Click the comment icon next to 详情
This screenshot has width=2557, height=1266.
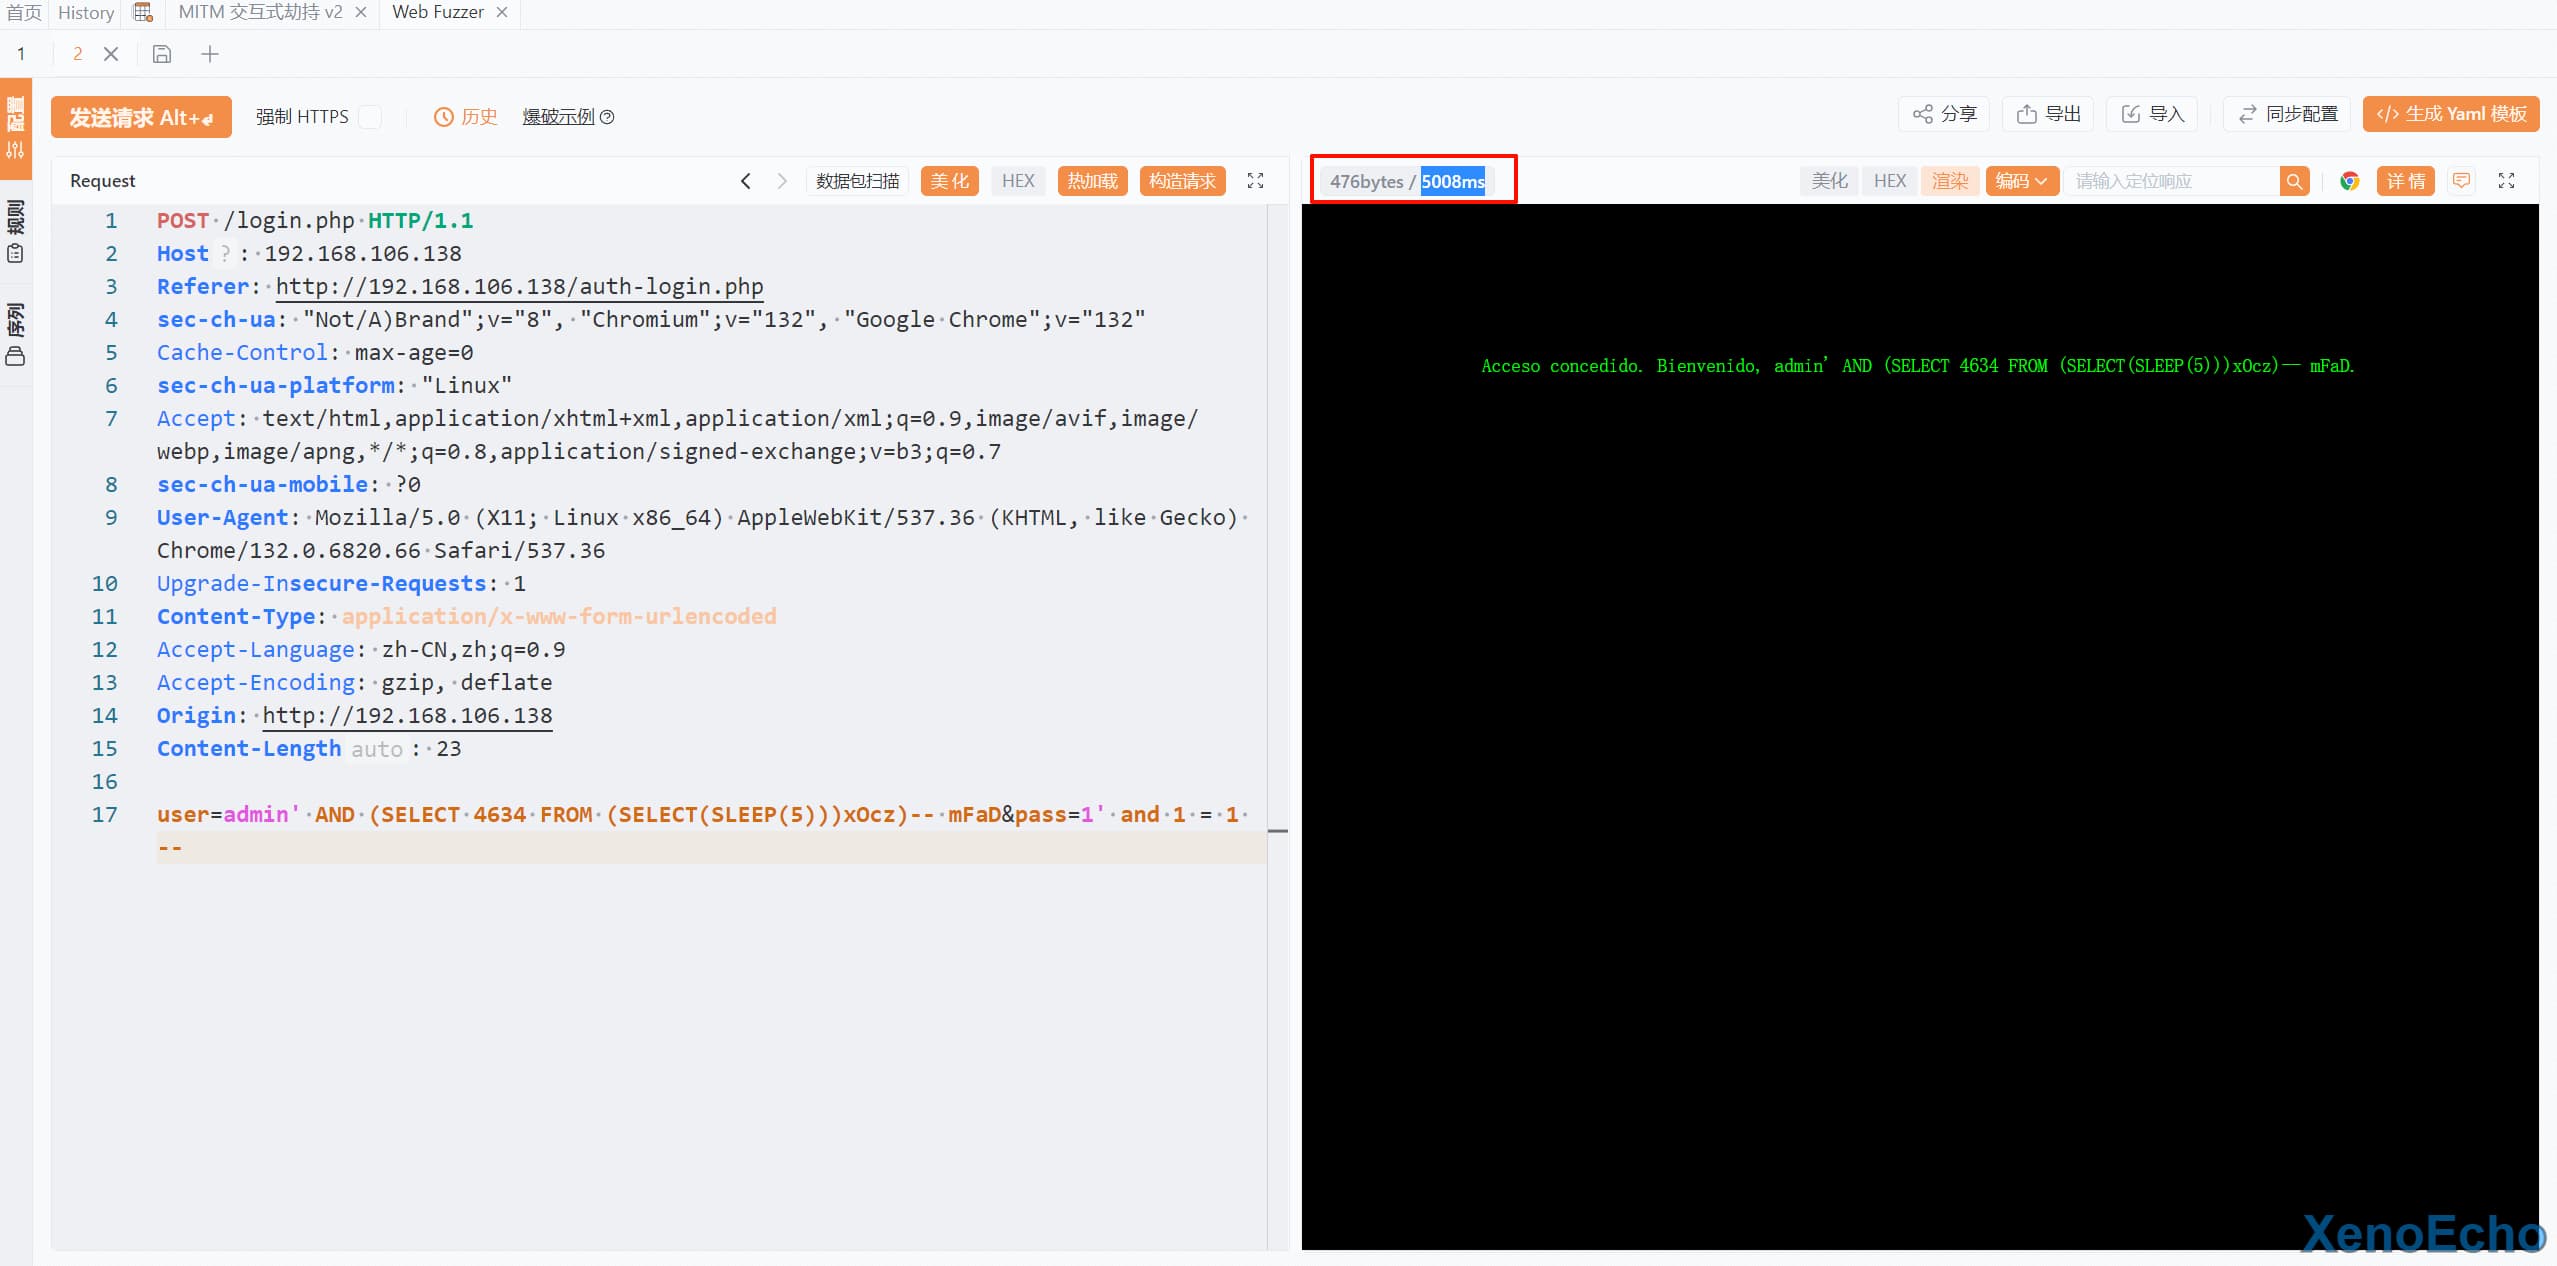click(2461, 181)
